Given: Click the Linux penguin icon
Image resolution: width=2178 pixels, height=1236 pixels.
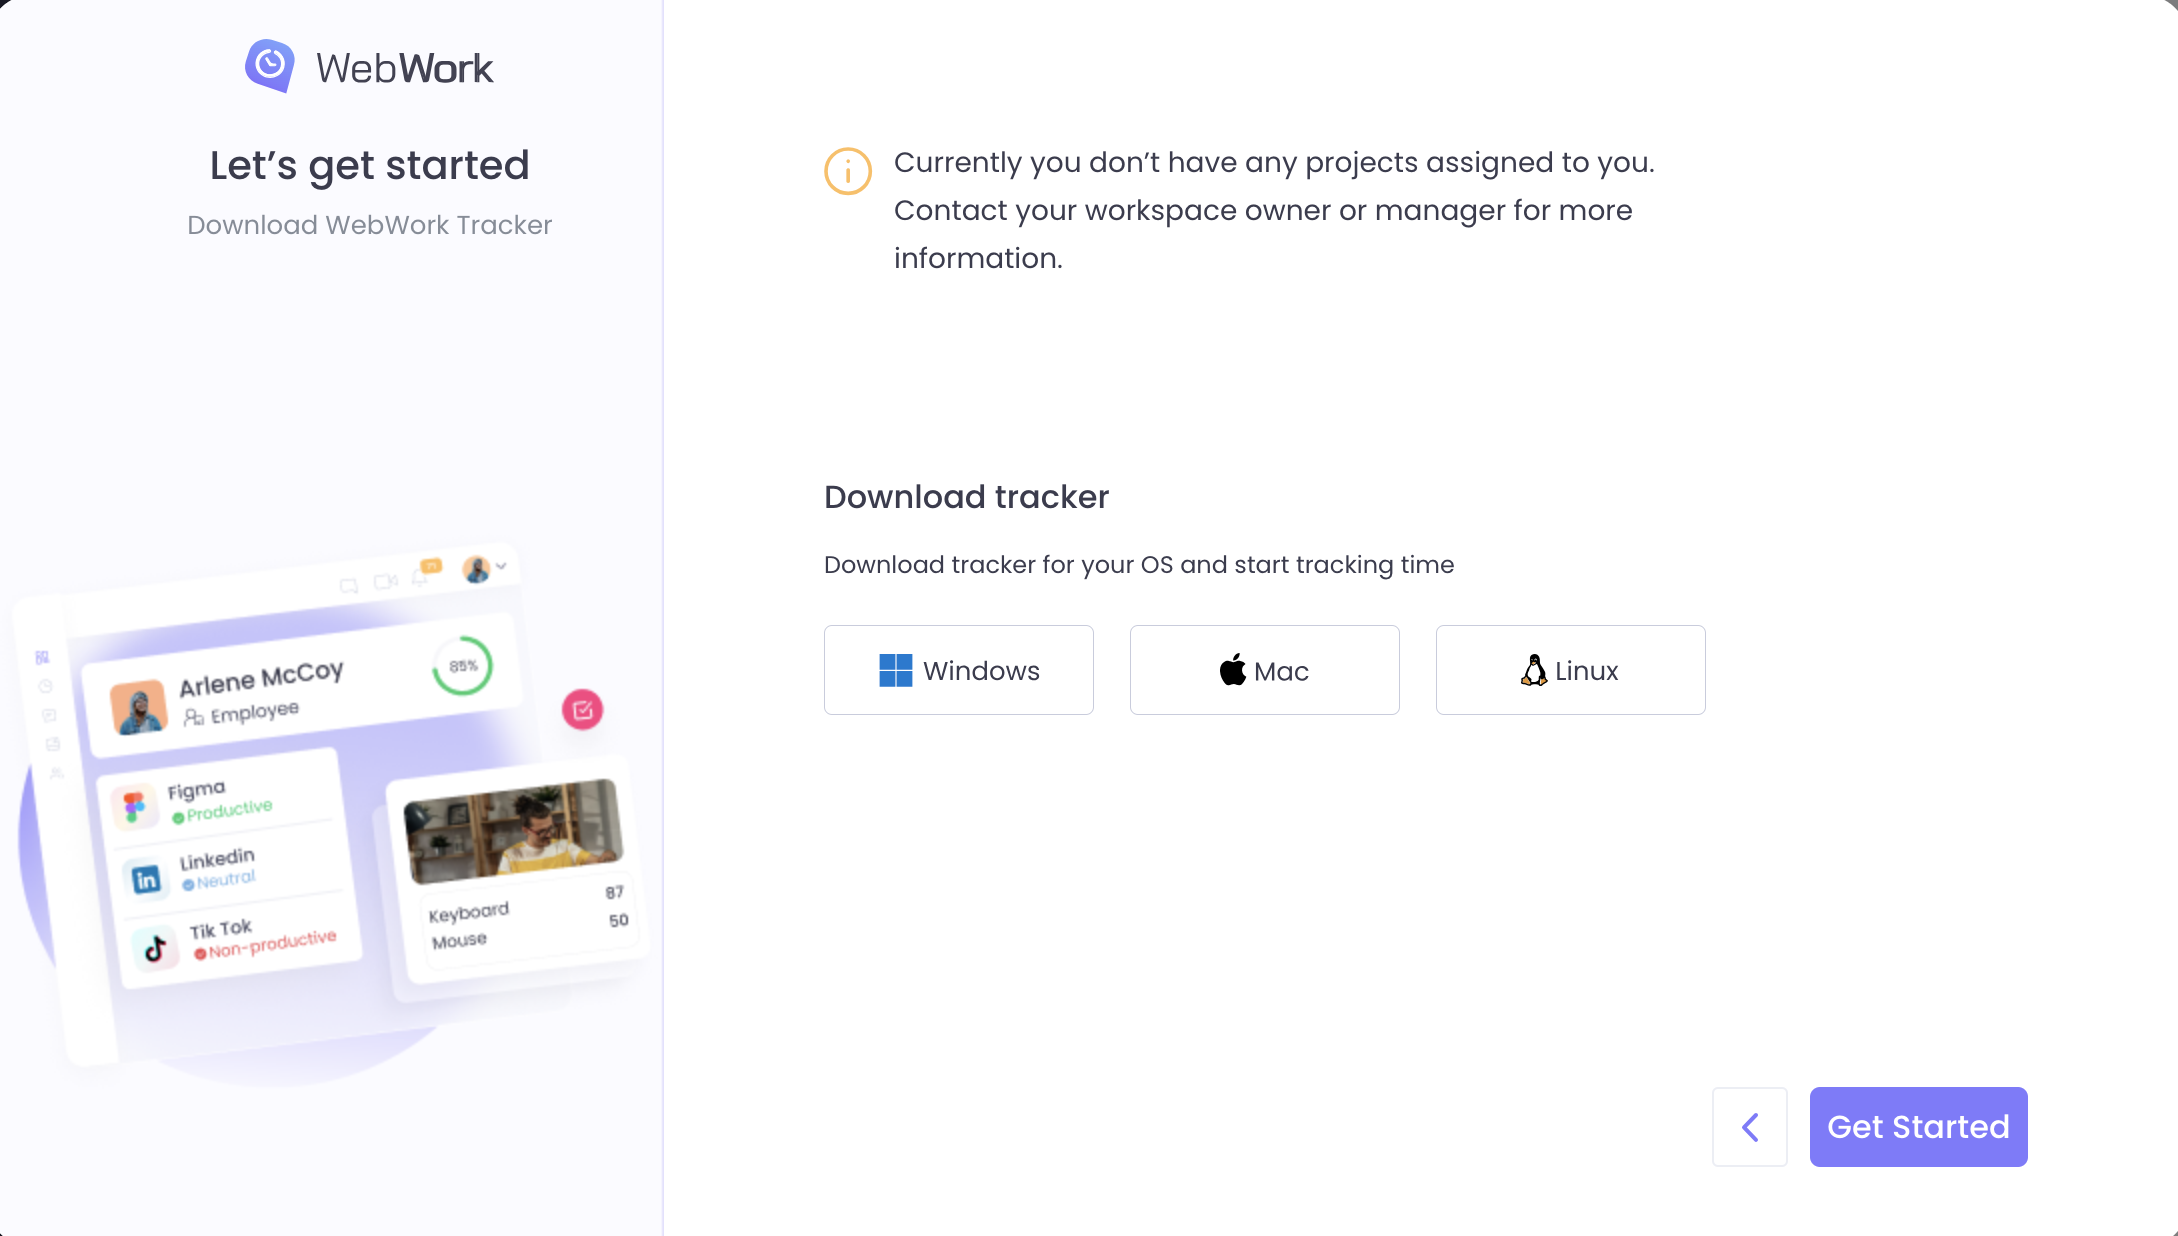Looking at the screenshot, I should 1533,670.
